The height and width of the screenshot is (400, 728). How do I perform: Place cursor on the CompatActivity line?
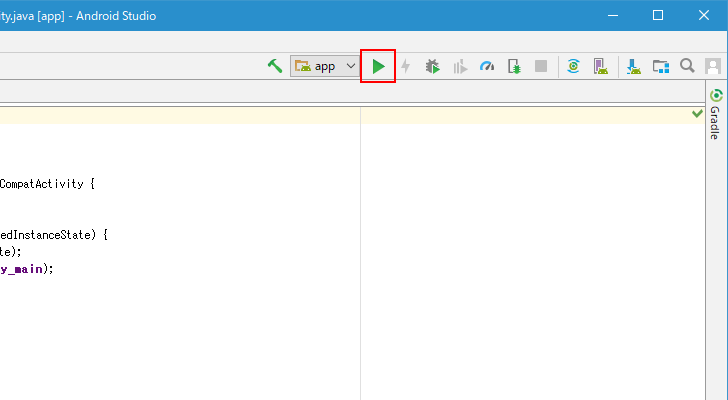tap(47, 184)
